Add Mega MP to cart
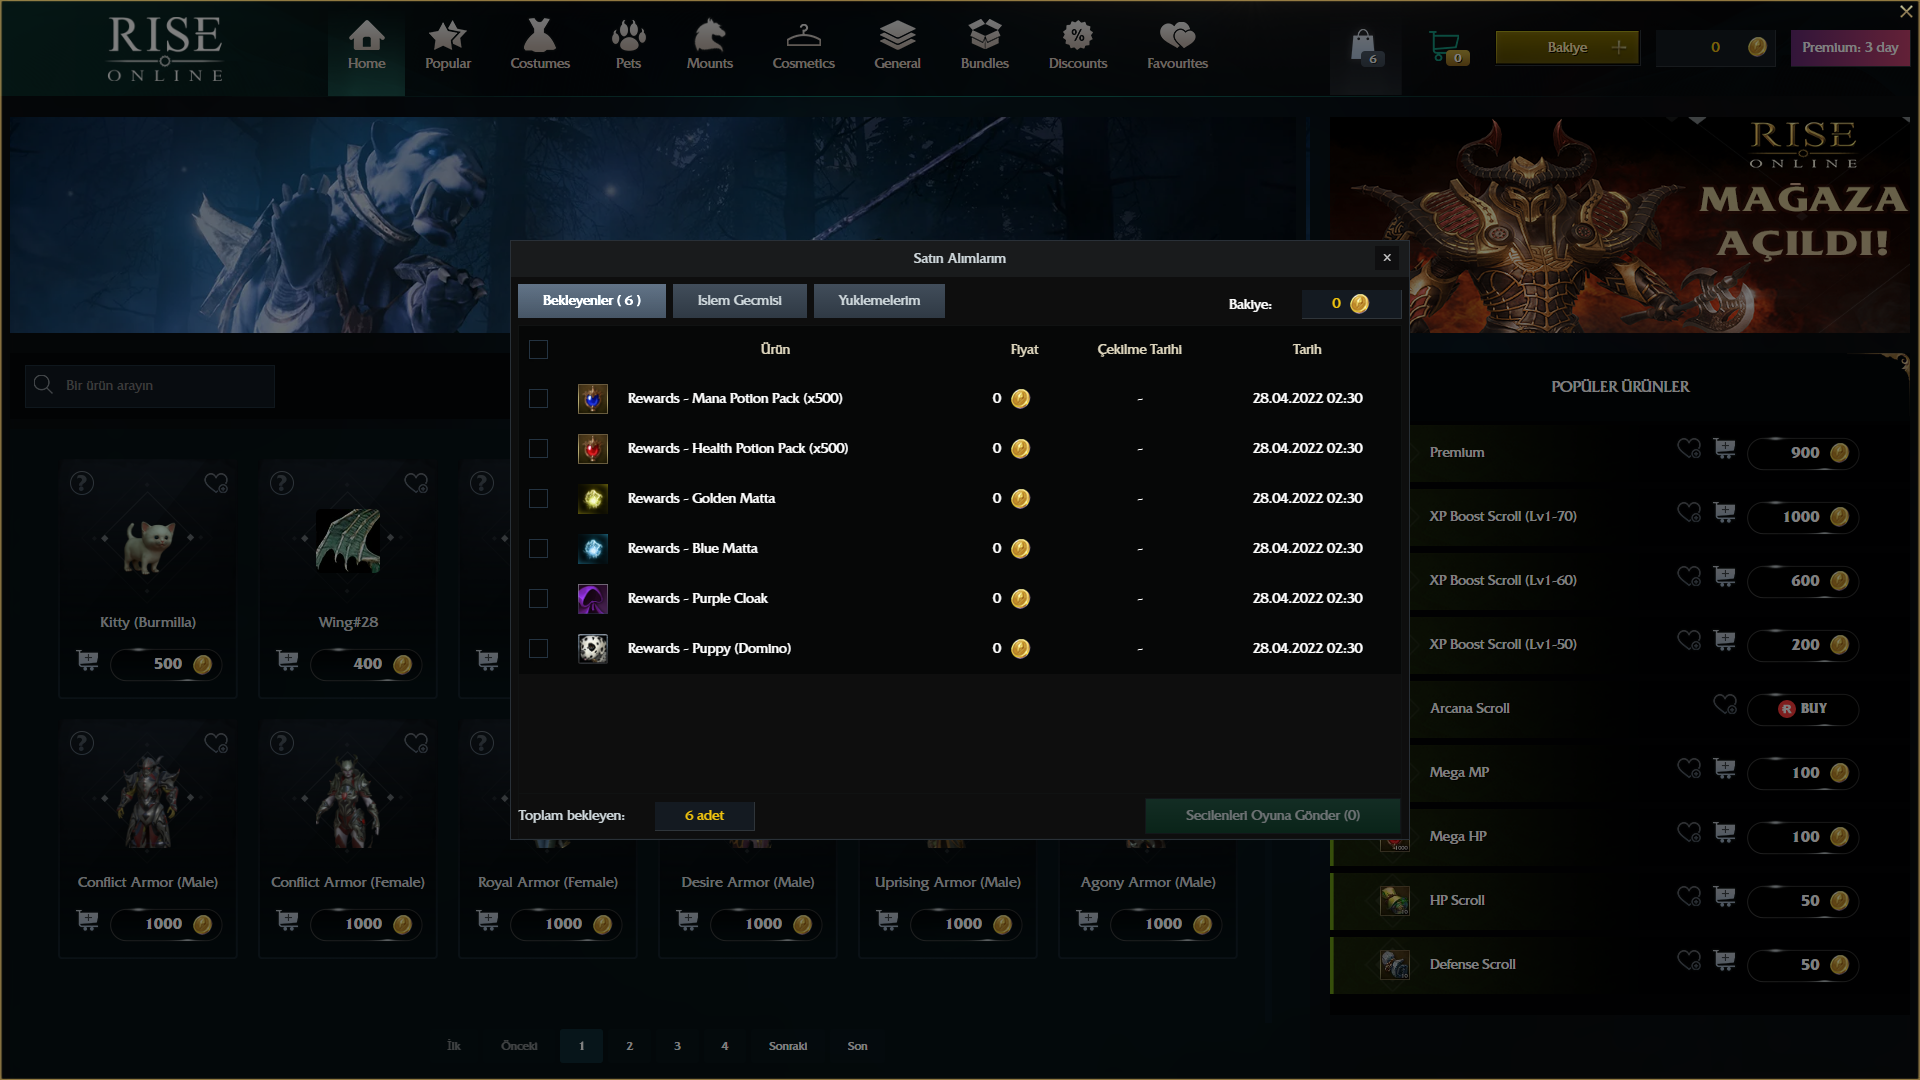The width and height of the screenshot is (1920, 1080). pos(1725,769)
